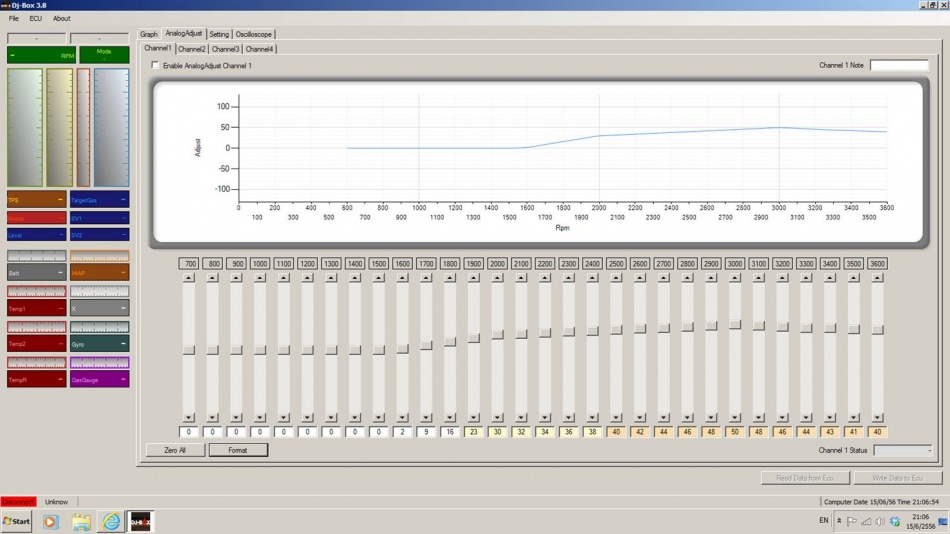The image size is (950, 534).
Task: Select the Channel2 tab
Action: pyautogui.click(x=191, y=49)
